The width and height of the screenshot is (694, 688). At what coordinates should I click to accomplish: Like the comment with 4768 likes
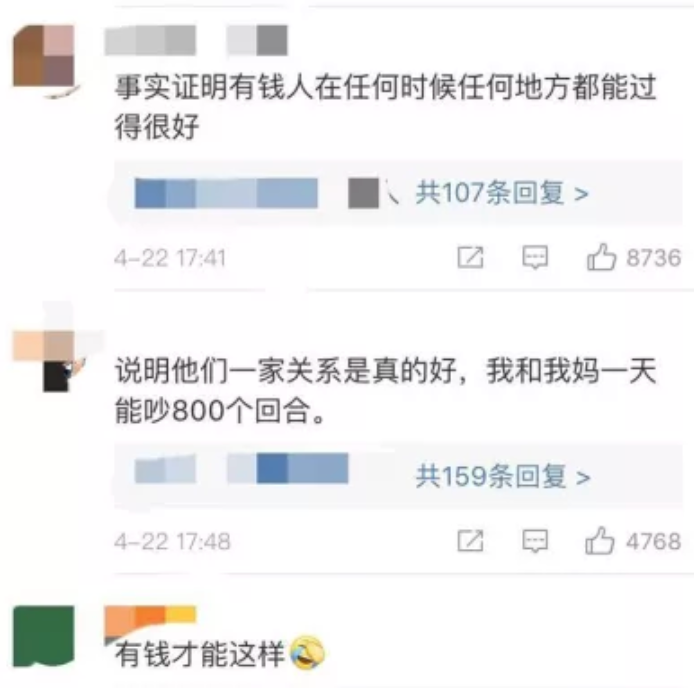coord(600,541)
